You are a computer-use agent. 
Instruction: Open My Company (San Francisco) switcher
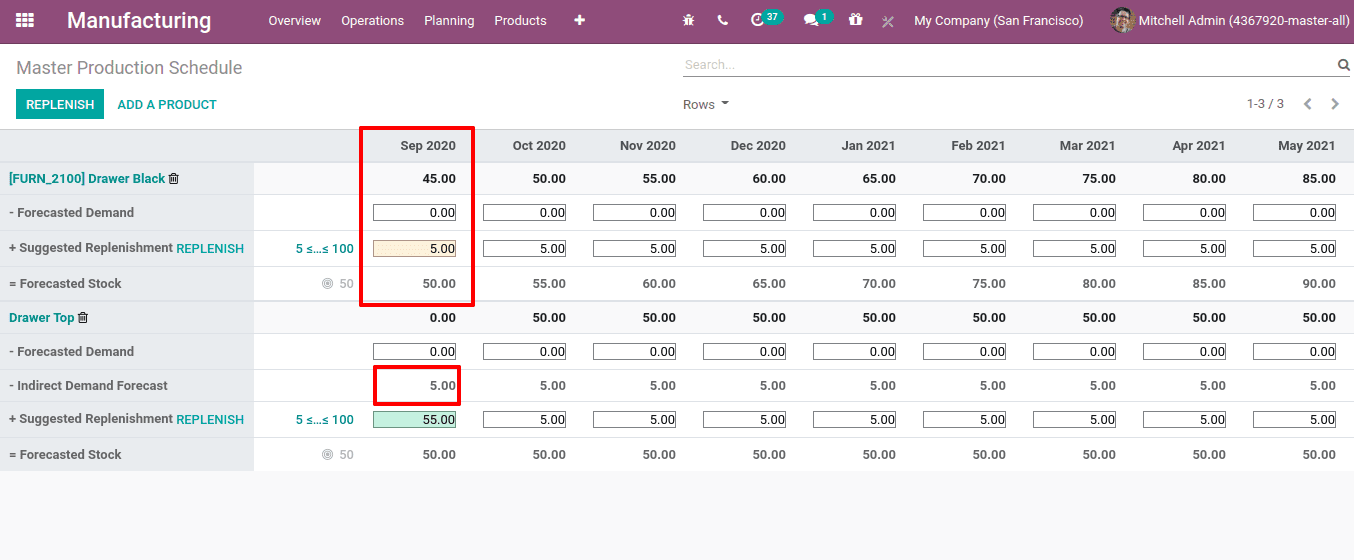click(x=998, y=20)
